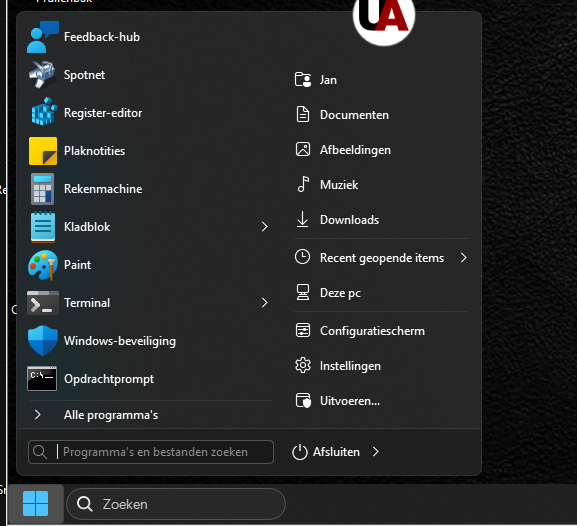
Task: Click the Downloads arrow icon
Action: tap(302, 219)
